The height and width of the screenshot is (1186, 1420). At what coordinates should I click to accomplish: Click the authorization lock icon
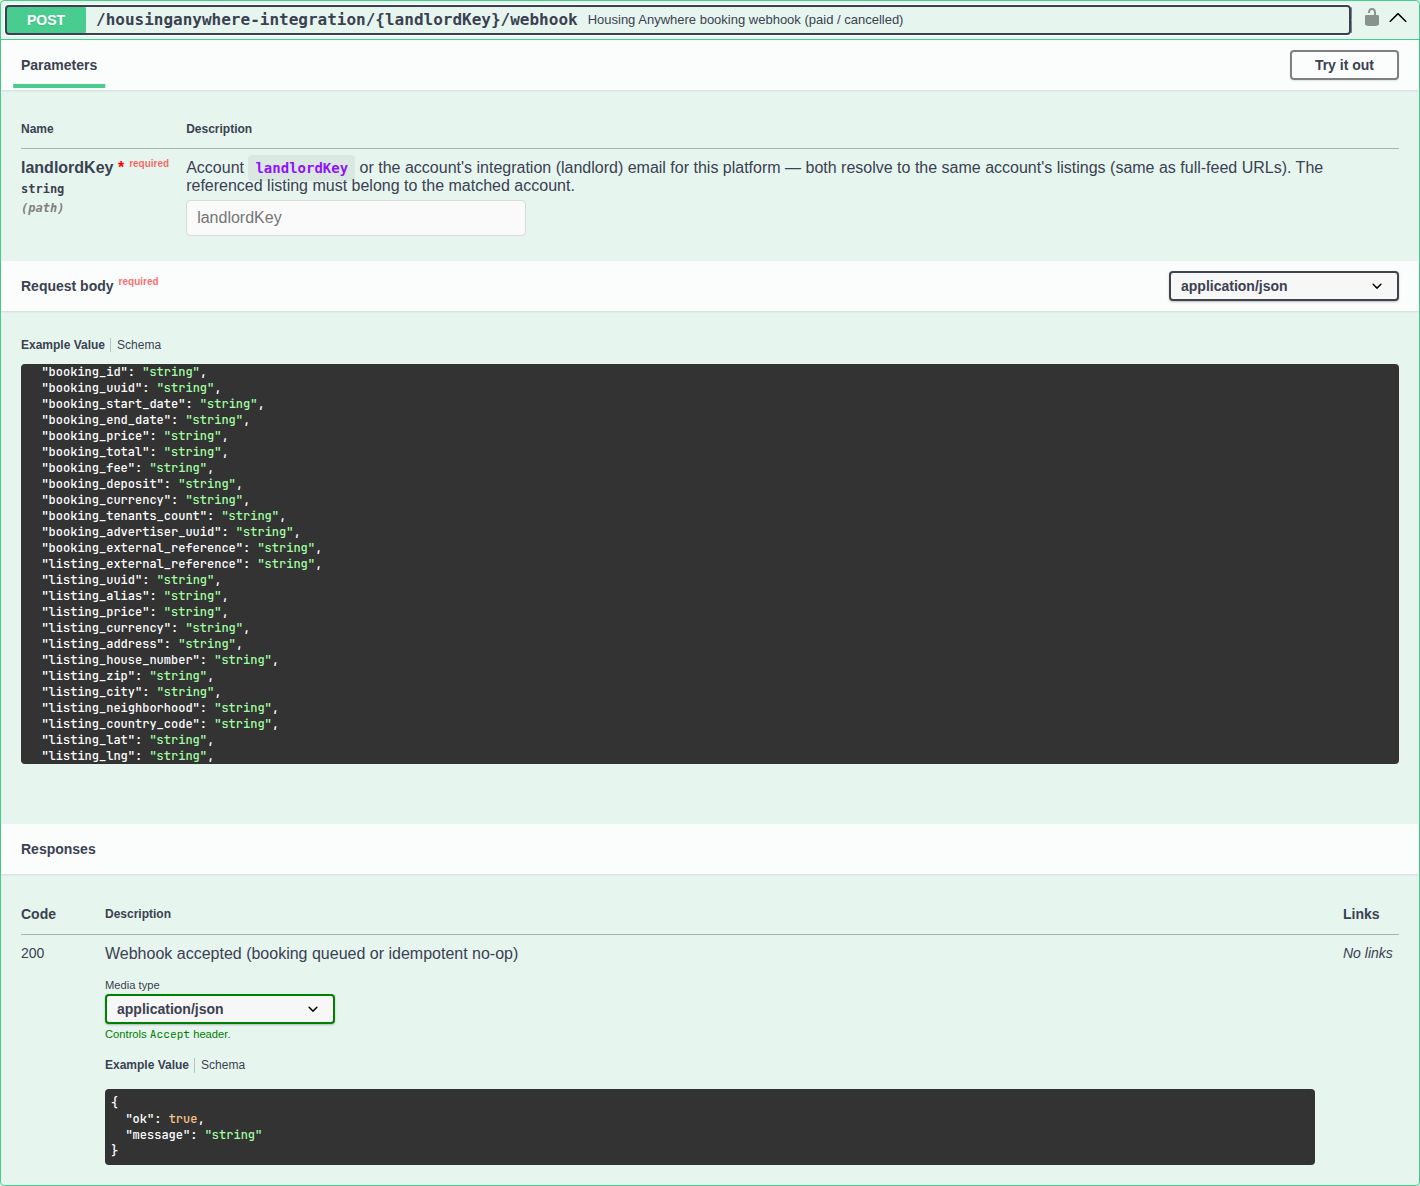click(1372, 18)
